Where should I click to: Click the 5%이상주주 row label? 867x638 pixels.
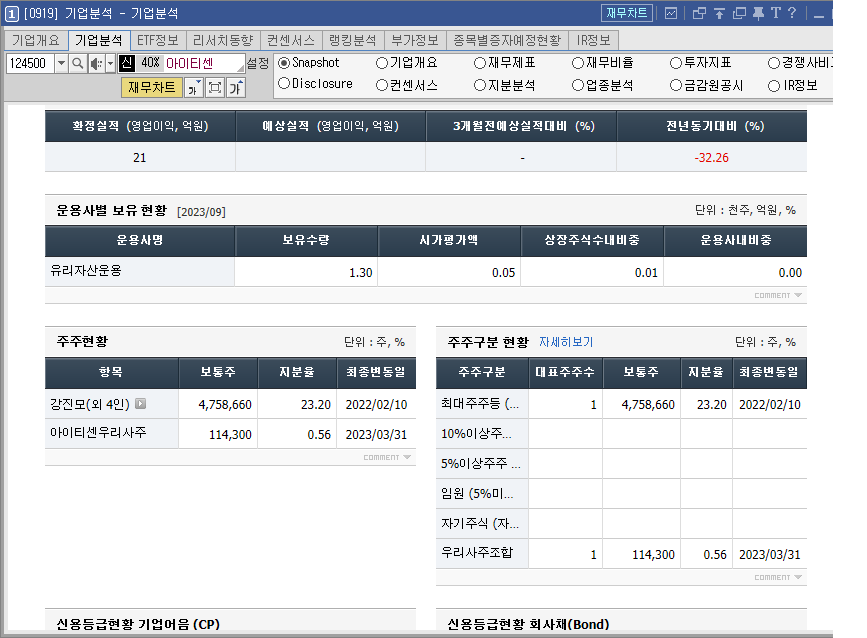click(480, 463)
